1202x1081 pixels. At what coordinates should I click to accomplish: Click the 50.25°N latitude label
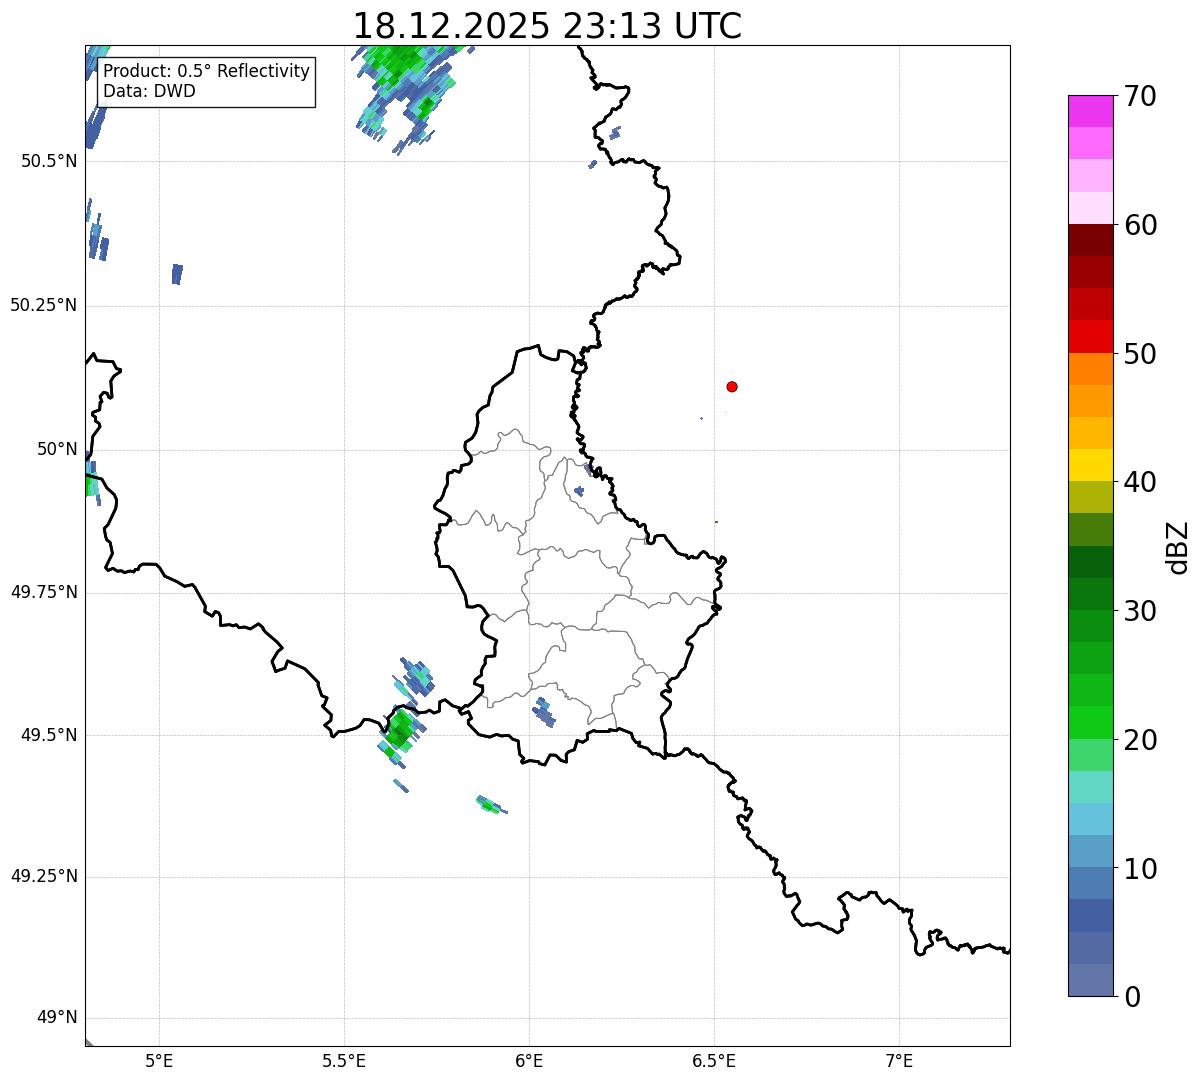44,305
